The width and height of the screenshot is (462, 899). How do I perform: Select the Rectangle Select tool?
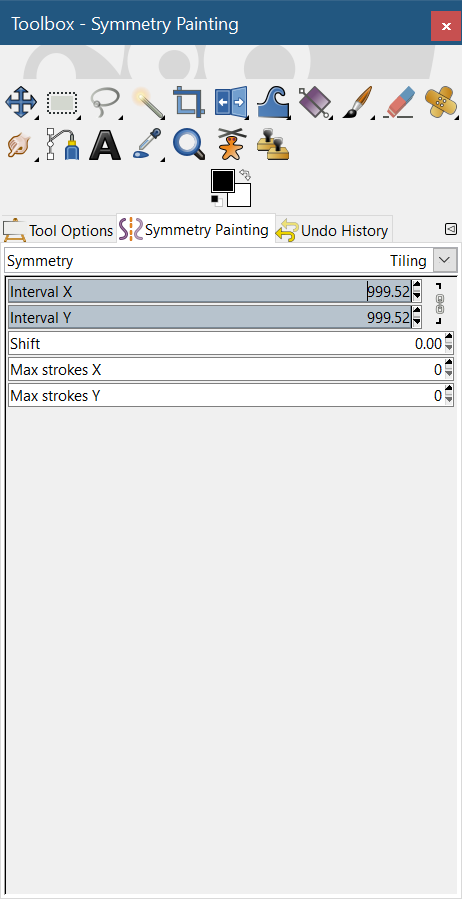[x=62, y=103]
